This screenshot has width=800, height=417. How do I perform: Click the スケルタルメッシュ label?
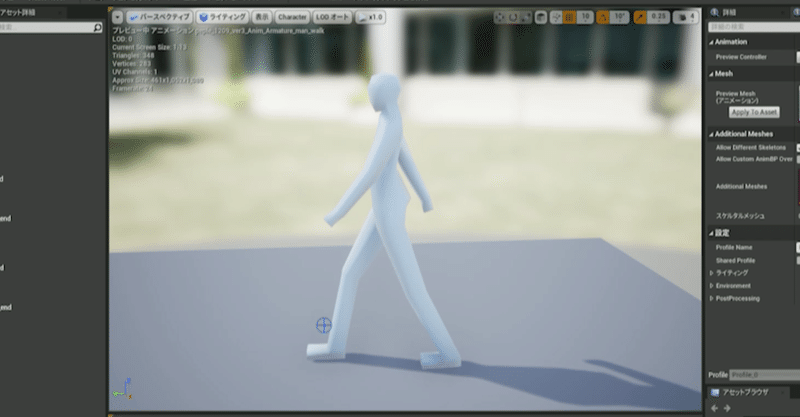pyautogui.click(x=740, y=216)
